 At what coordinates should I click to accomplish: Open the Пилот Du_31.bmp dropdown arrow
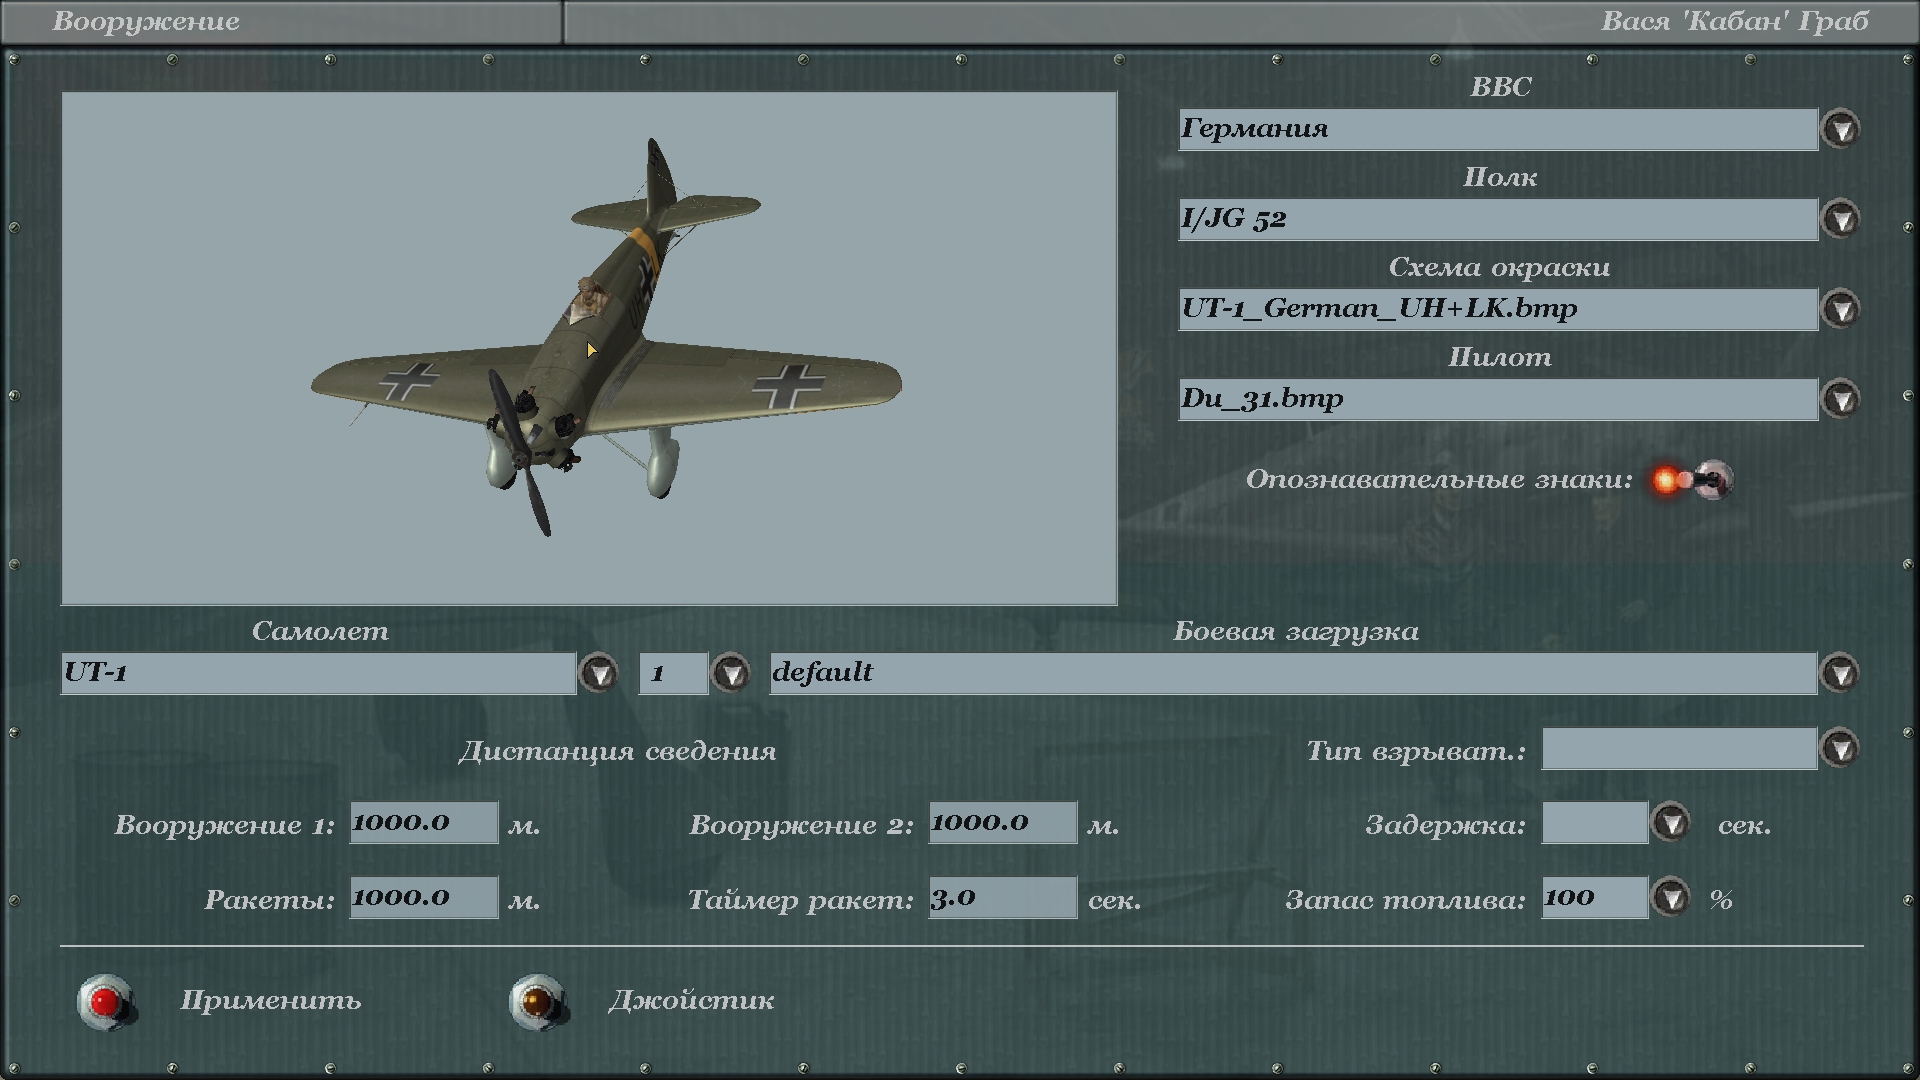[x=1840, y=400]
